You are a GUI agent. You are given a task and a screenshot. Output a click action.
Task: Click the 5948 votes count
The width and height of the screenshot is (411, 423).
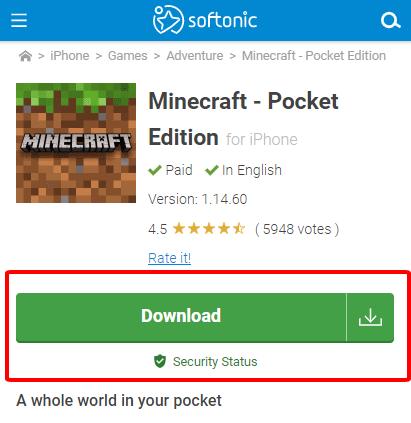pyautogui.click(x=297, y=229)
